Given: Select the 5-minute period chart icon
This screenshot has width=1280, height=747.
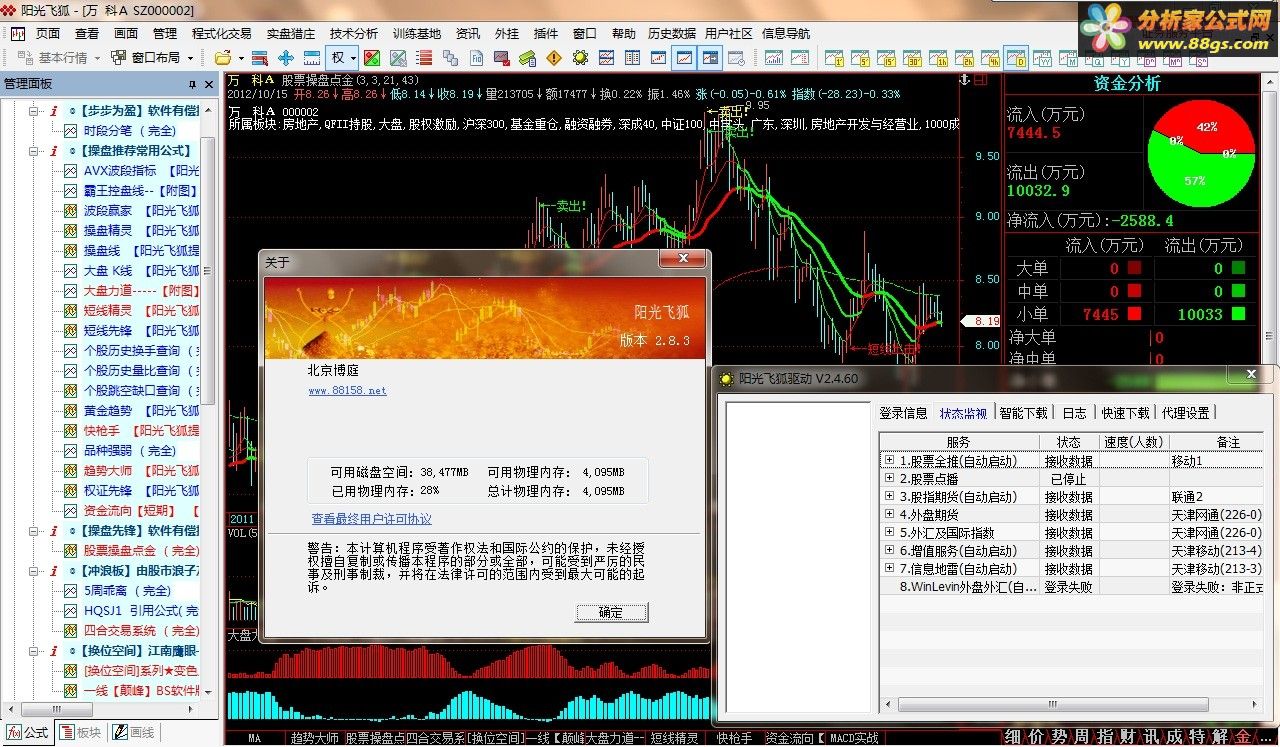Looking at the screenshot, I should 859,58.
